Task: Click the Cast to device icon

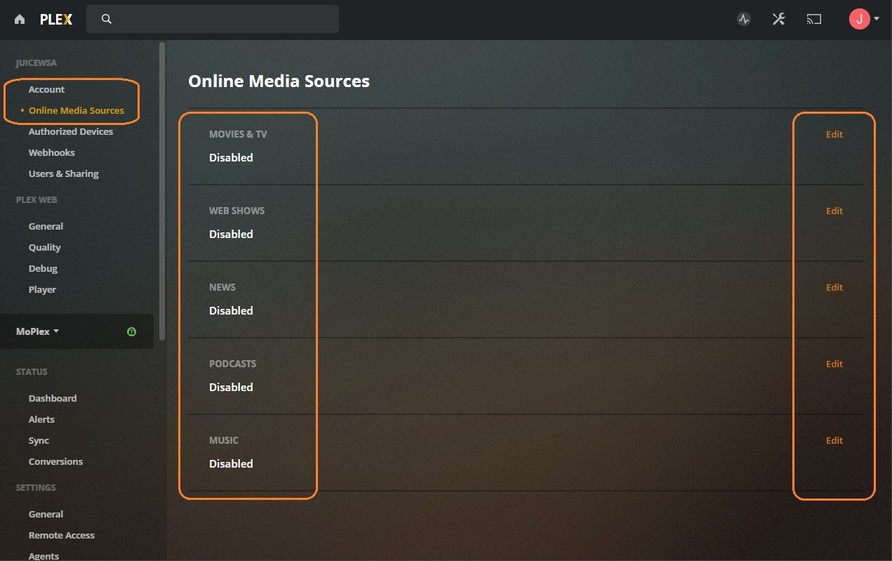Action: coord(814,19)
